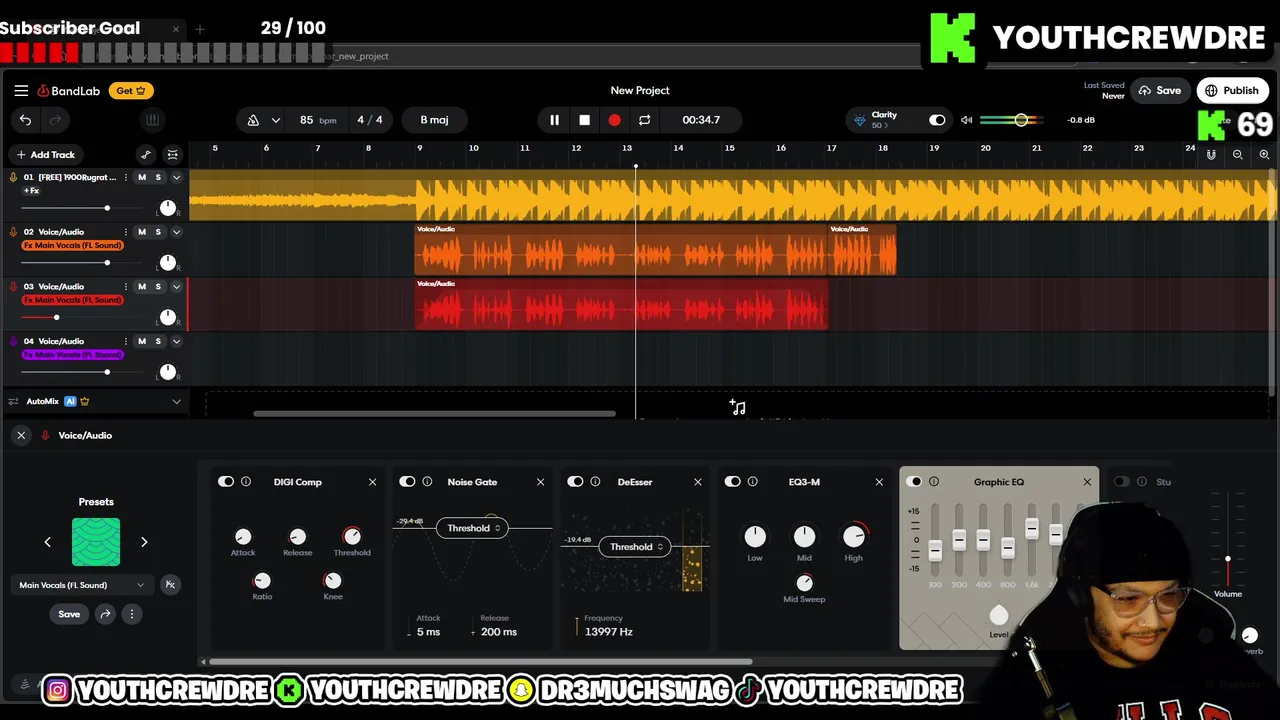This screenshot has width=1280, height=720.
Task: Open options menu for track 04 Voice/Audio
Action: (125, 341)
